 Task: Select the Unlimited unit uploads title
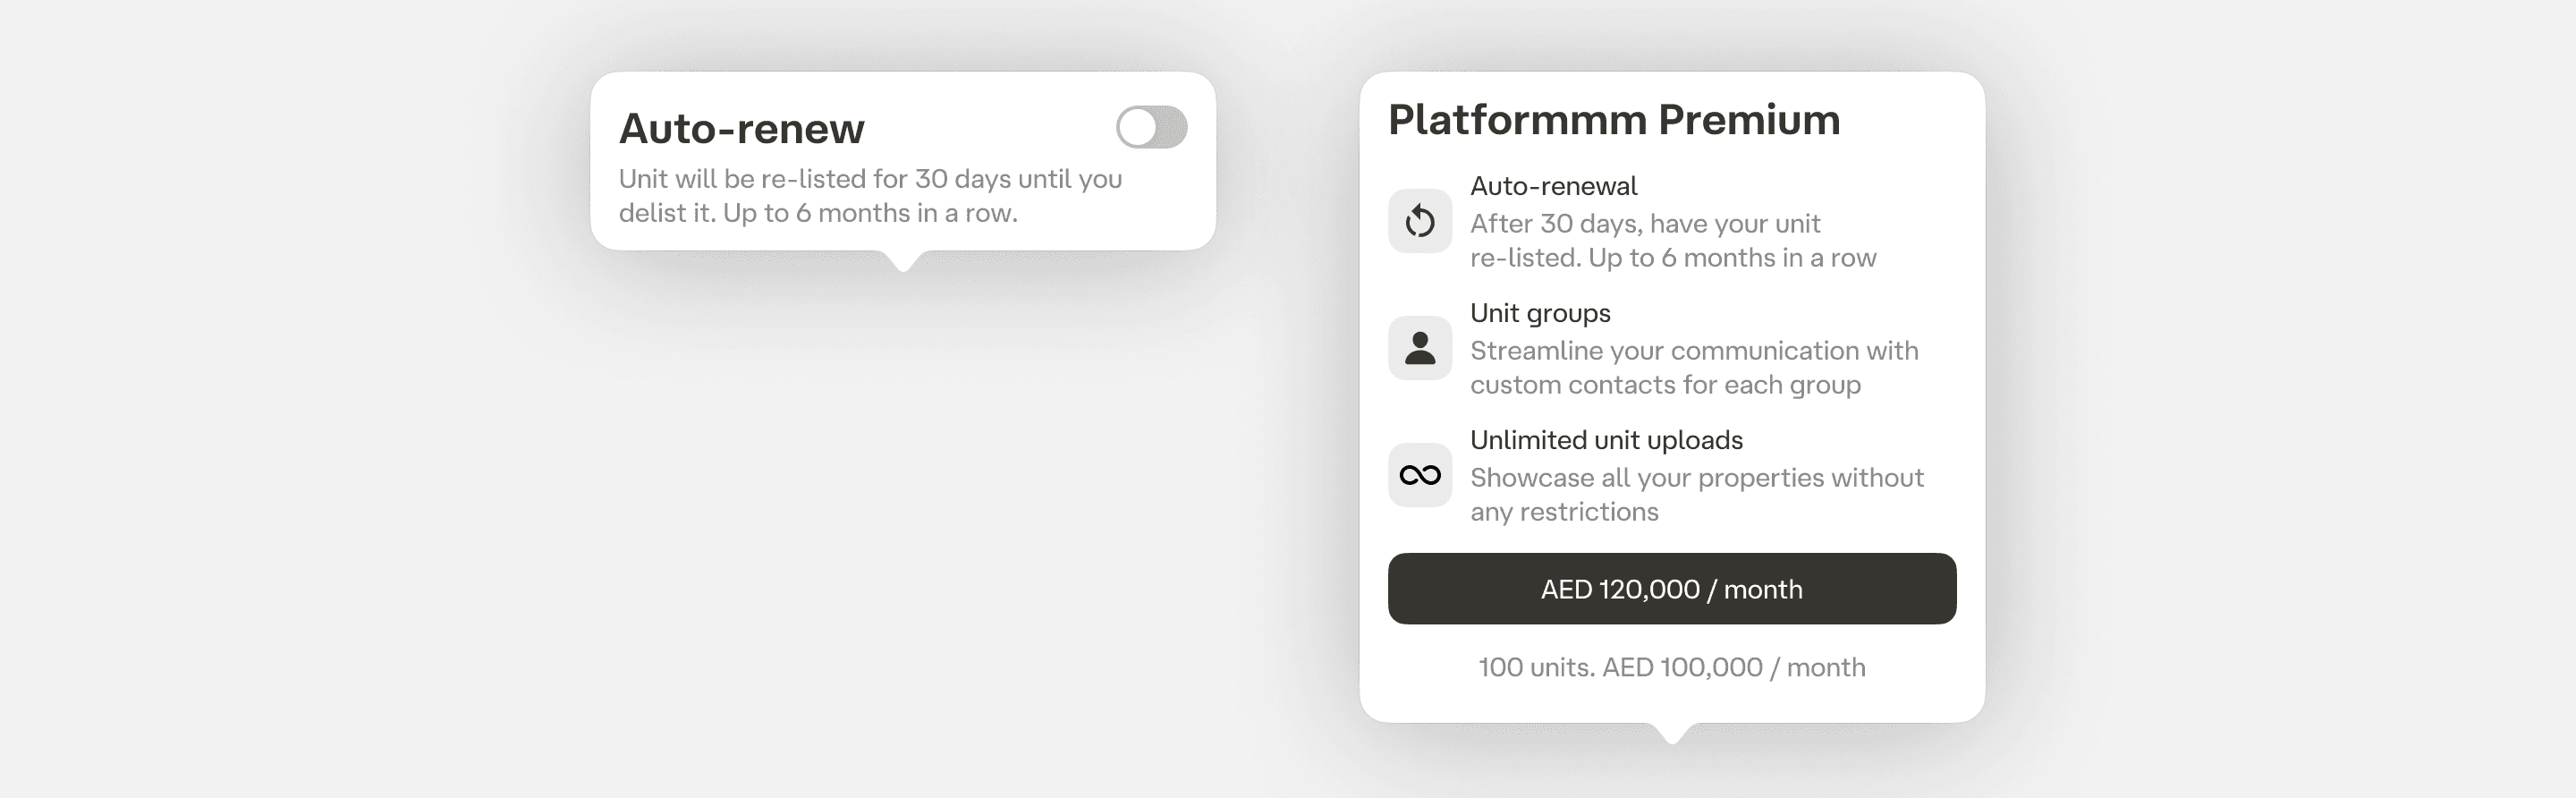(1606, 440)
